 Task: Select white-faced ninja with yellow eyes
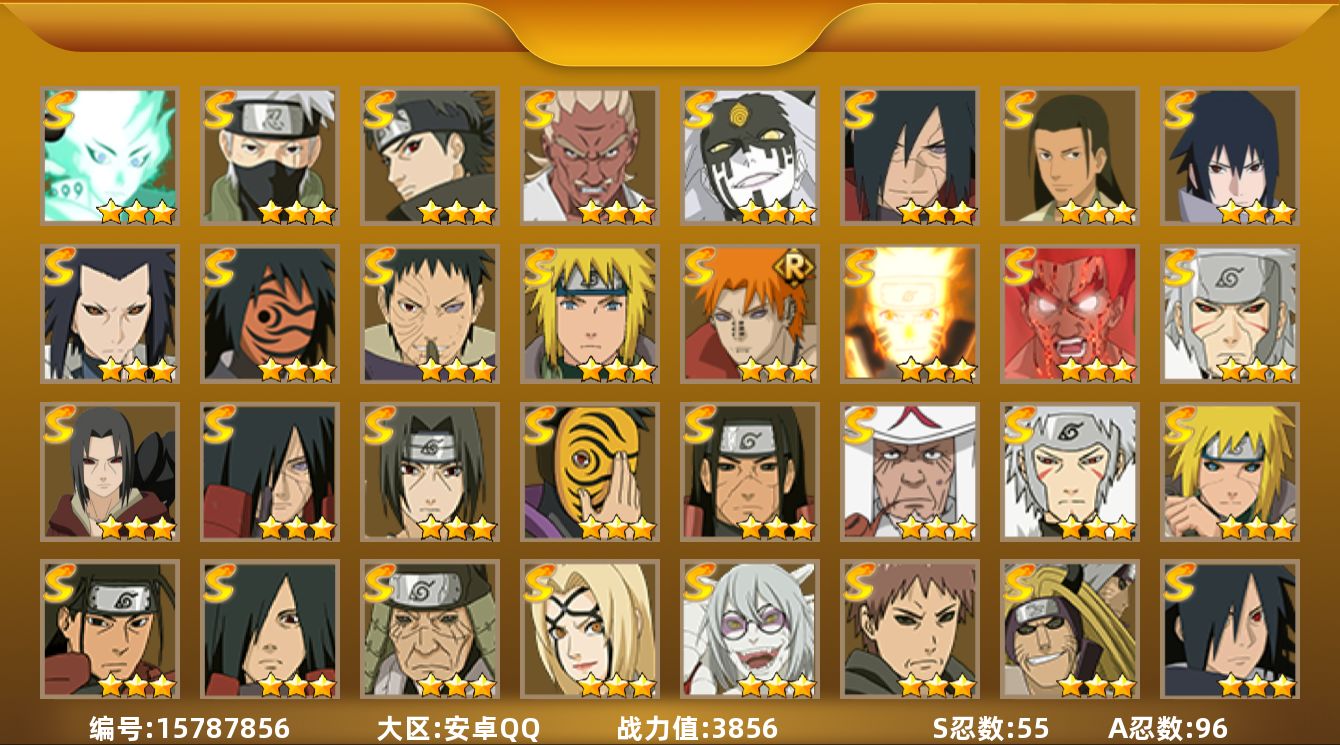(x=750, y=155)
